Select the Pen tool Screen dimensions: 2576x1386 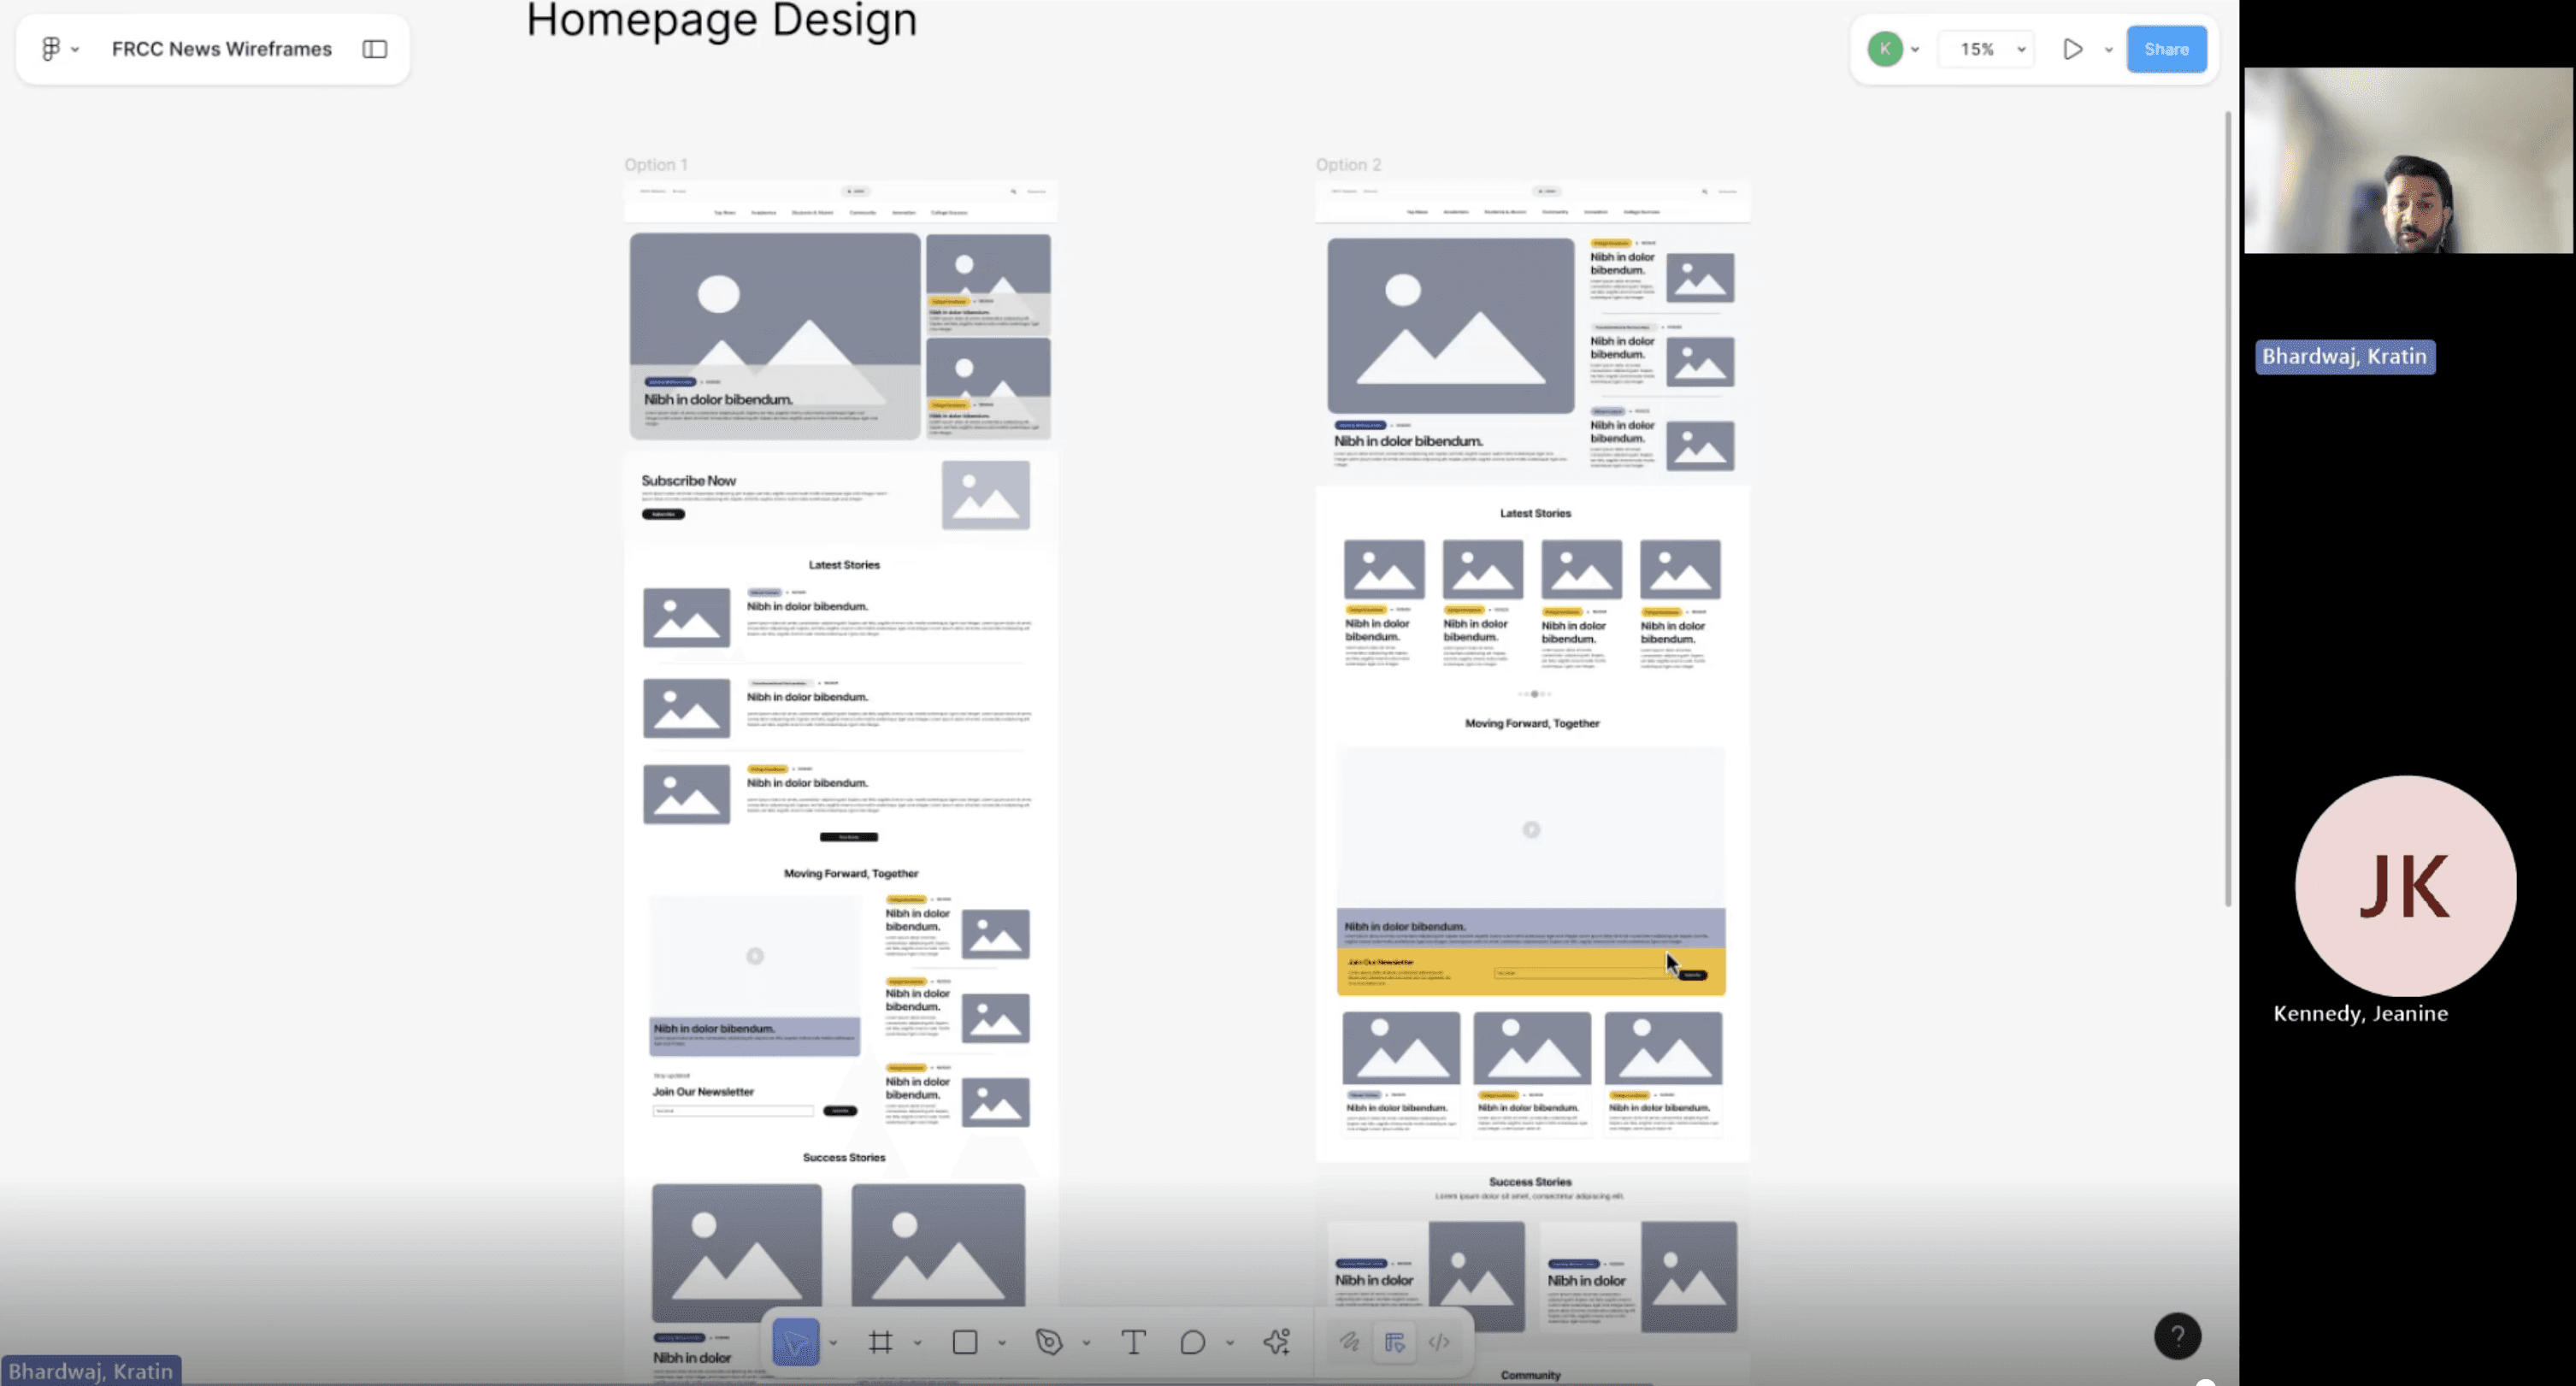[1049, 1342]
